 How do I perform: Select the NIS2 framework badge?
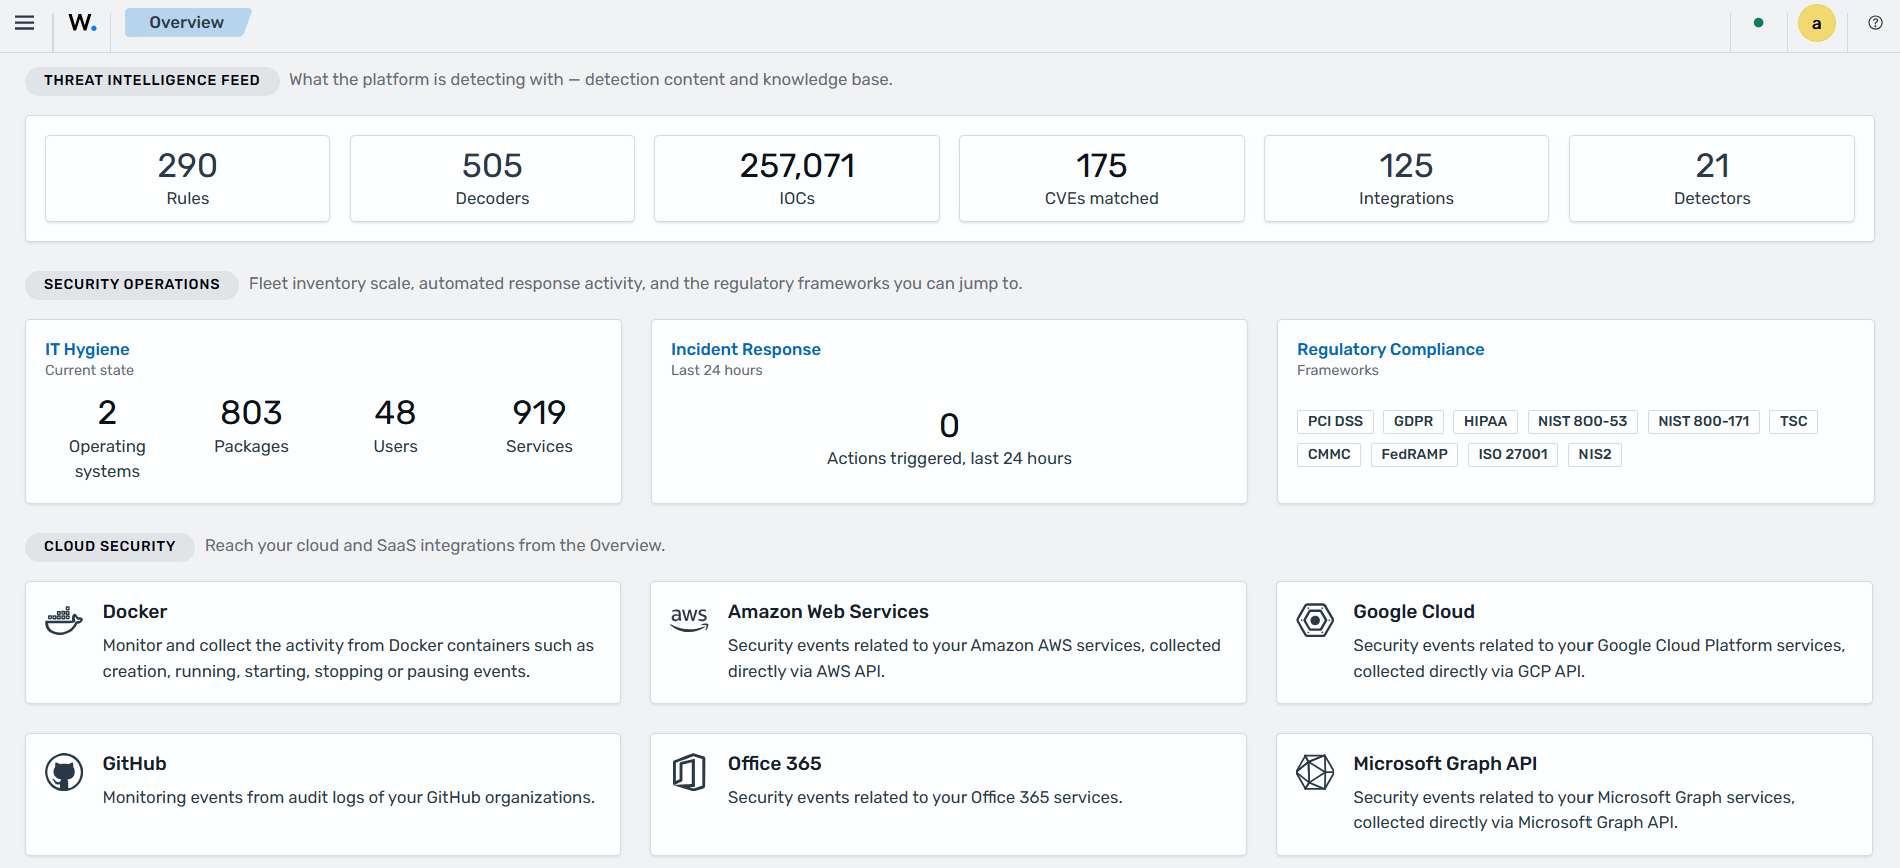click(x=1594, y=455)
